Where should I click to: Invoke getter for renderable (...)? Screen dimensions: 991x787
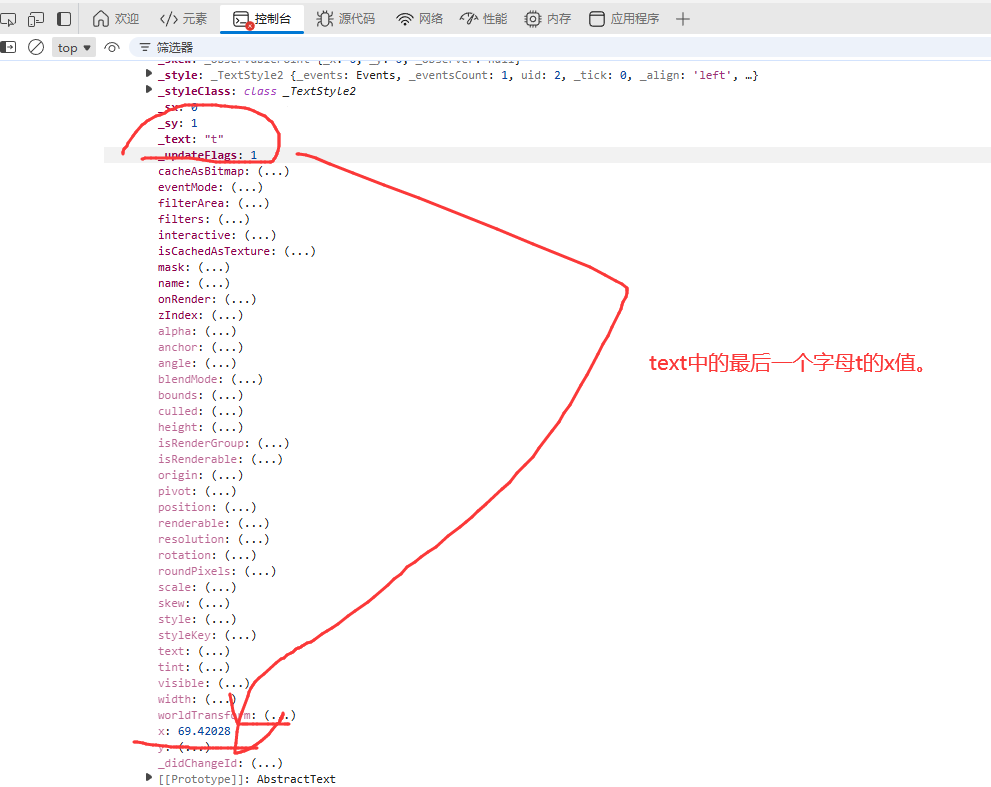click(x=253, y=523)
